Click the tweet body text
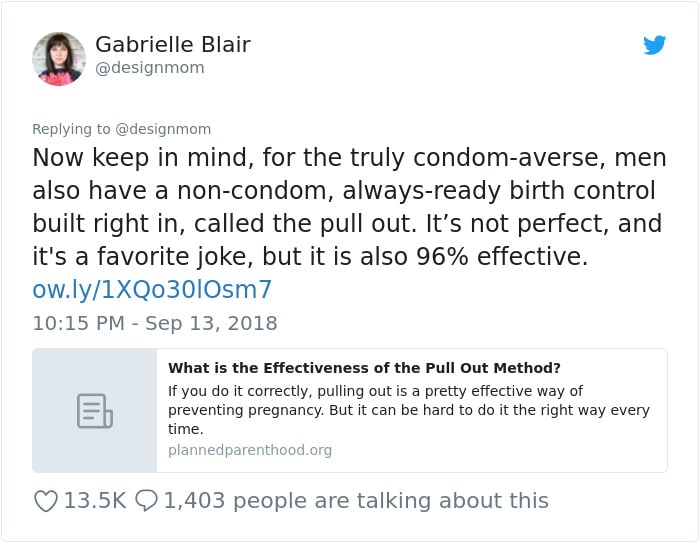The width and height of the screenshot is (700, 543). [x=350, y=207]
